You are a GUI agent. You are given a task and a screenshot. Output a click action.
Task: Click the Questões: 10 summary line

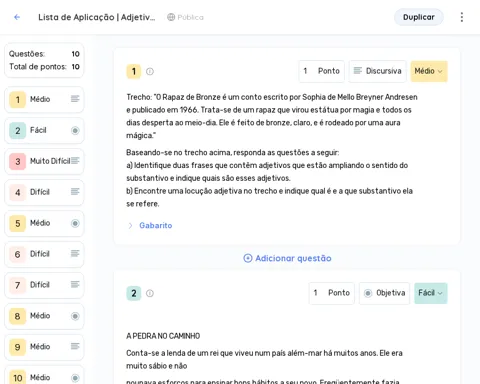[44, 54]
